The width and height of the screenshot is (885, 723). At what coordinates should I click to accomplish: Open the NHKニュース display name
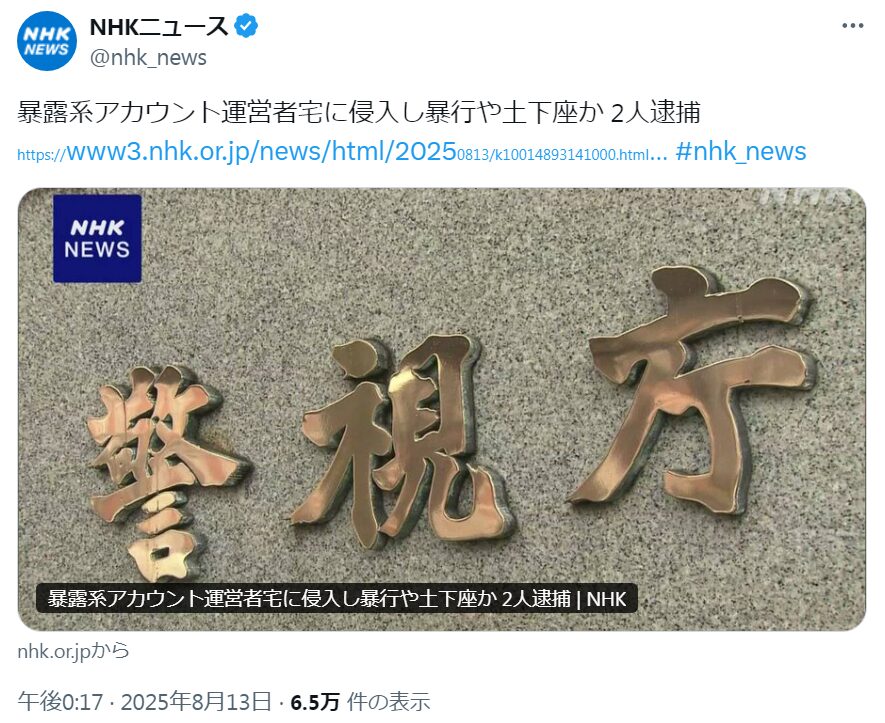159,27
